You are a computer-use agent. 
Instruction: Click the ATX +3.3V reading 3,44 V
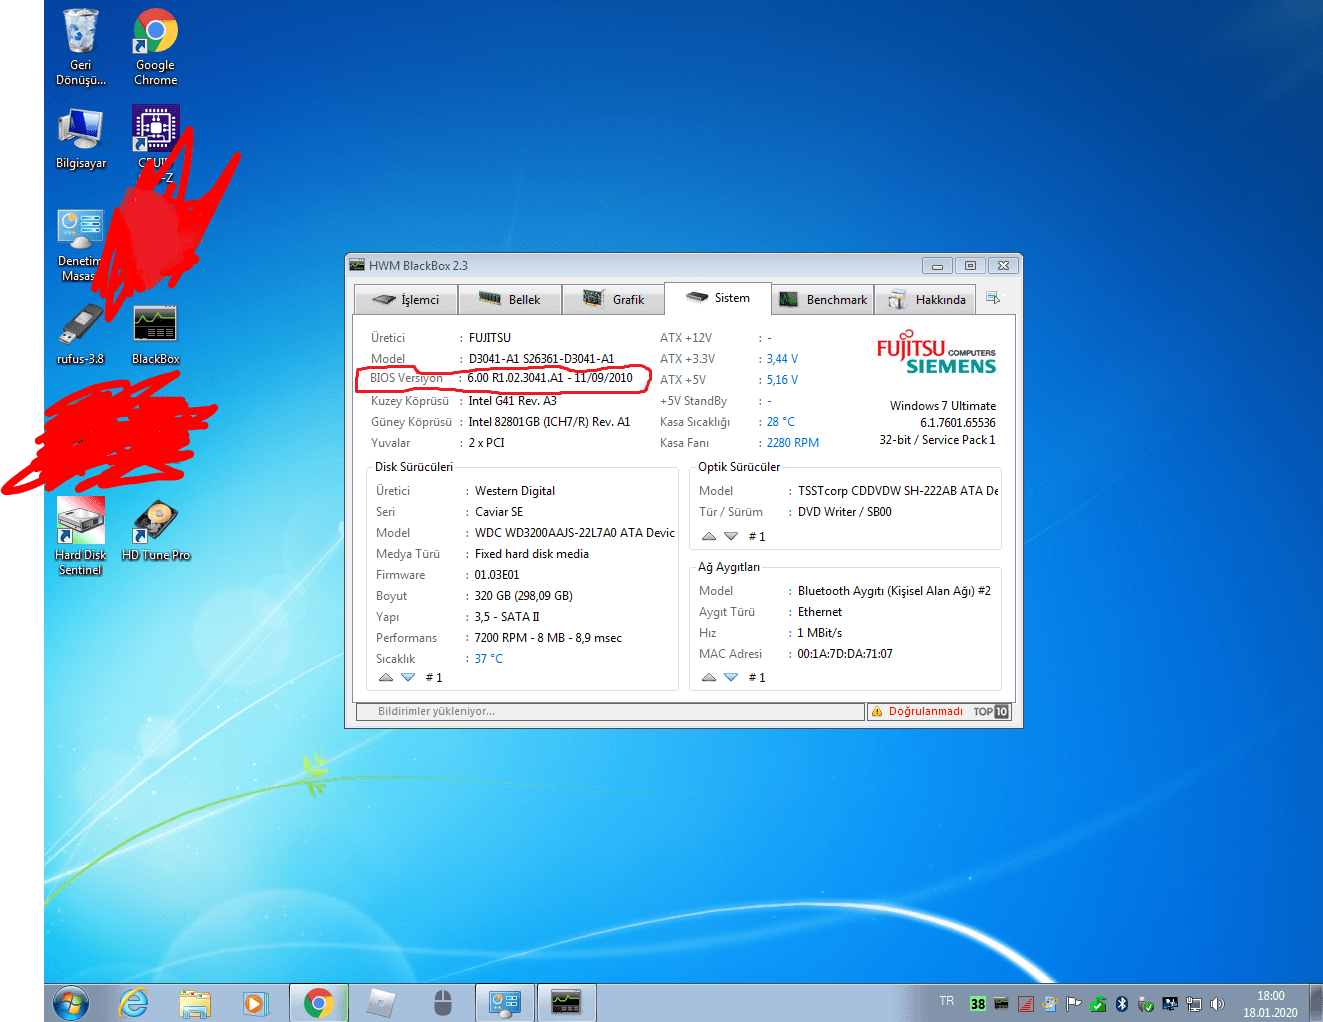point(783,359)
